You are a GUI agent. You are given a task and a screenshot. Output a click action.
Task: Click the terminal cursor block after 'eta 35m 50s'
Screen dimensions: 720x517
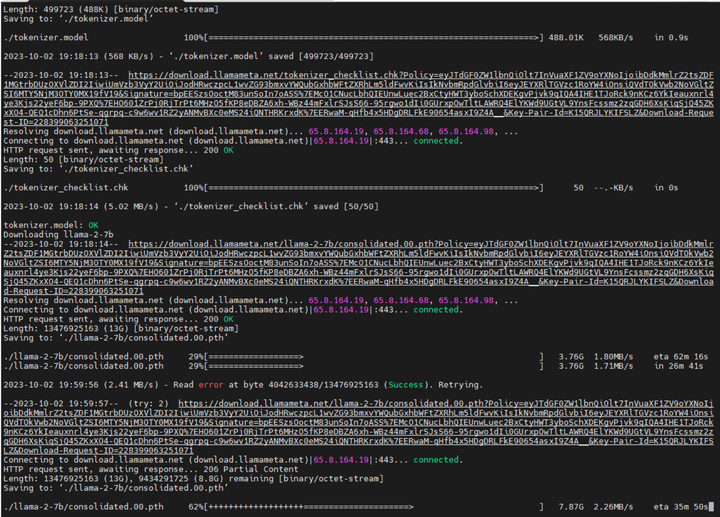[x=711, y=507]
